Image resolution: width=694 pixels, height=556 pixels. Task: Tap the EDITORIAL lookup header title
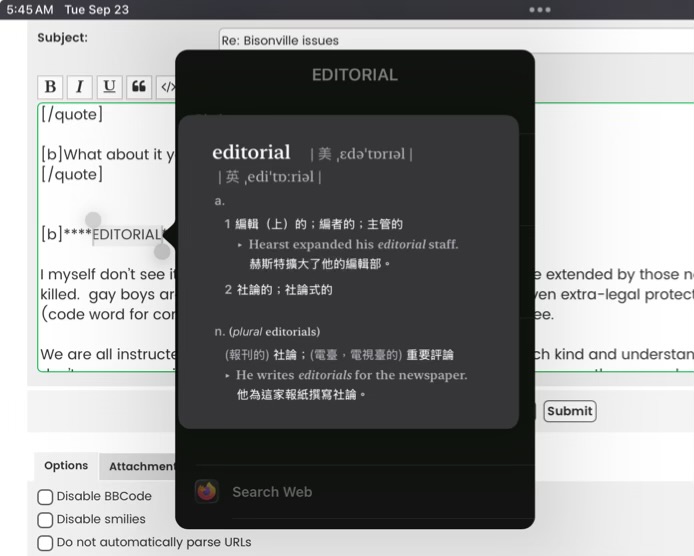354,75
